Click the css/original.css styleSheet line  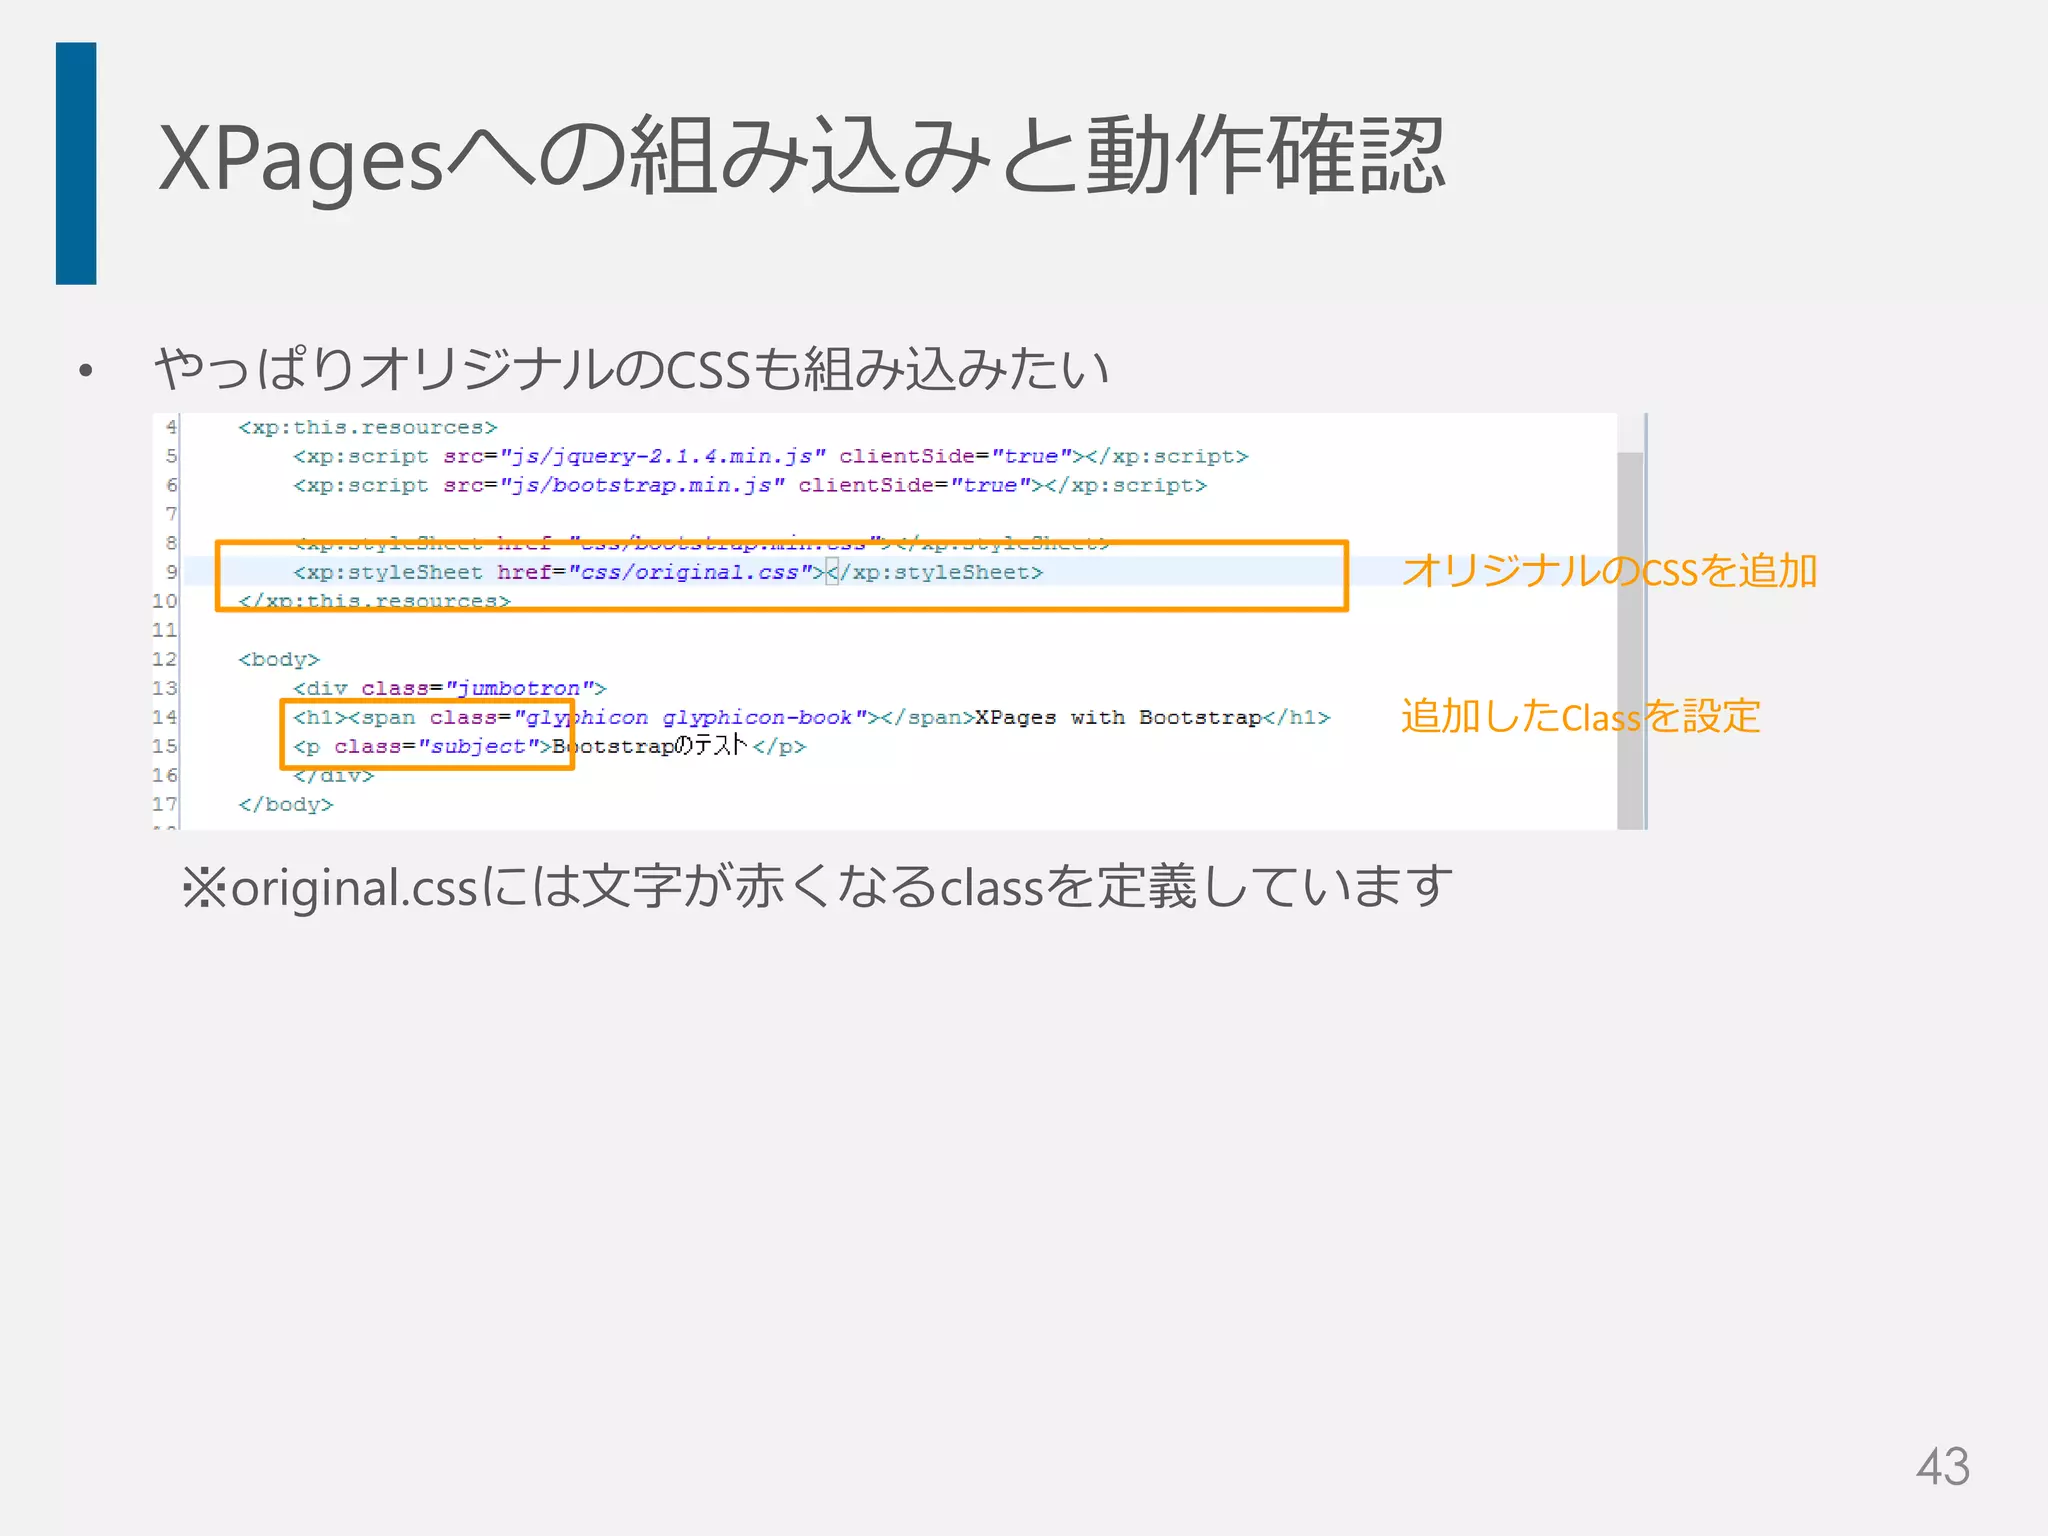(x=668, y=572)
